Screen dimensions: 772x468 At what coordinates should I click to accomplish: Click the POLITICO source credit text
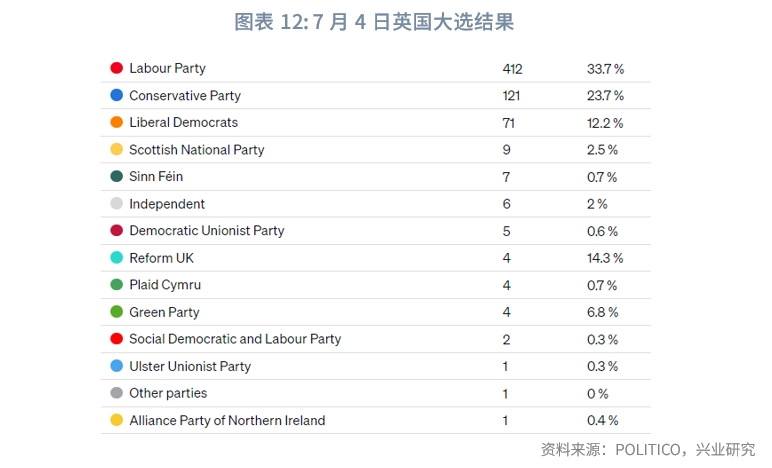click(648, 449)
